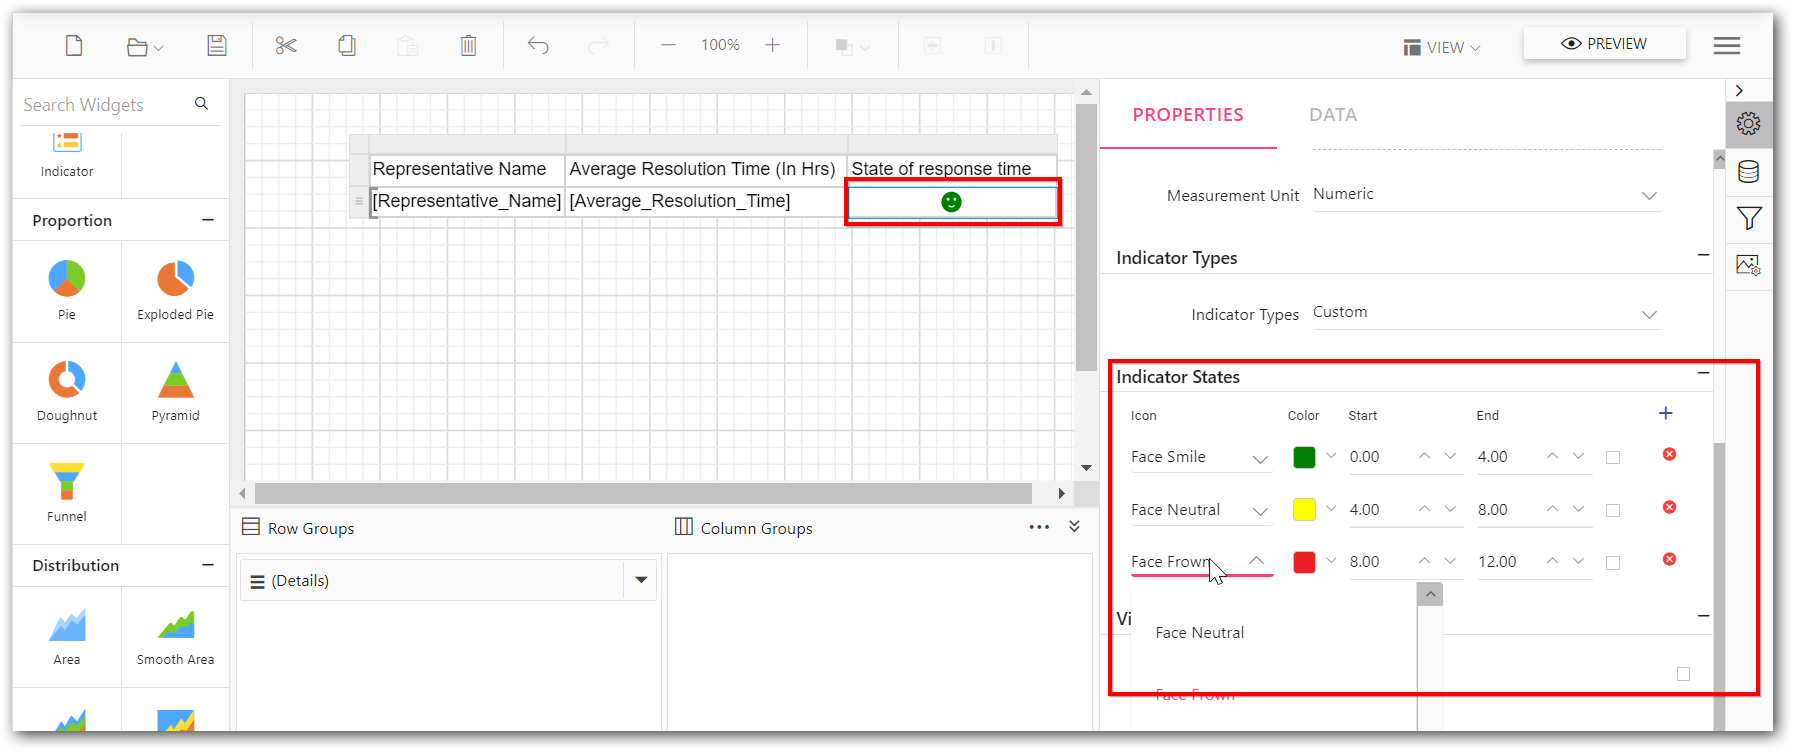Select the Representative Name header cell
Viewport: 1793px width, 751px height.
[467, 169]
